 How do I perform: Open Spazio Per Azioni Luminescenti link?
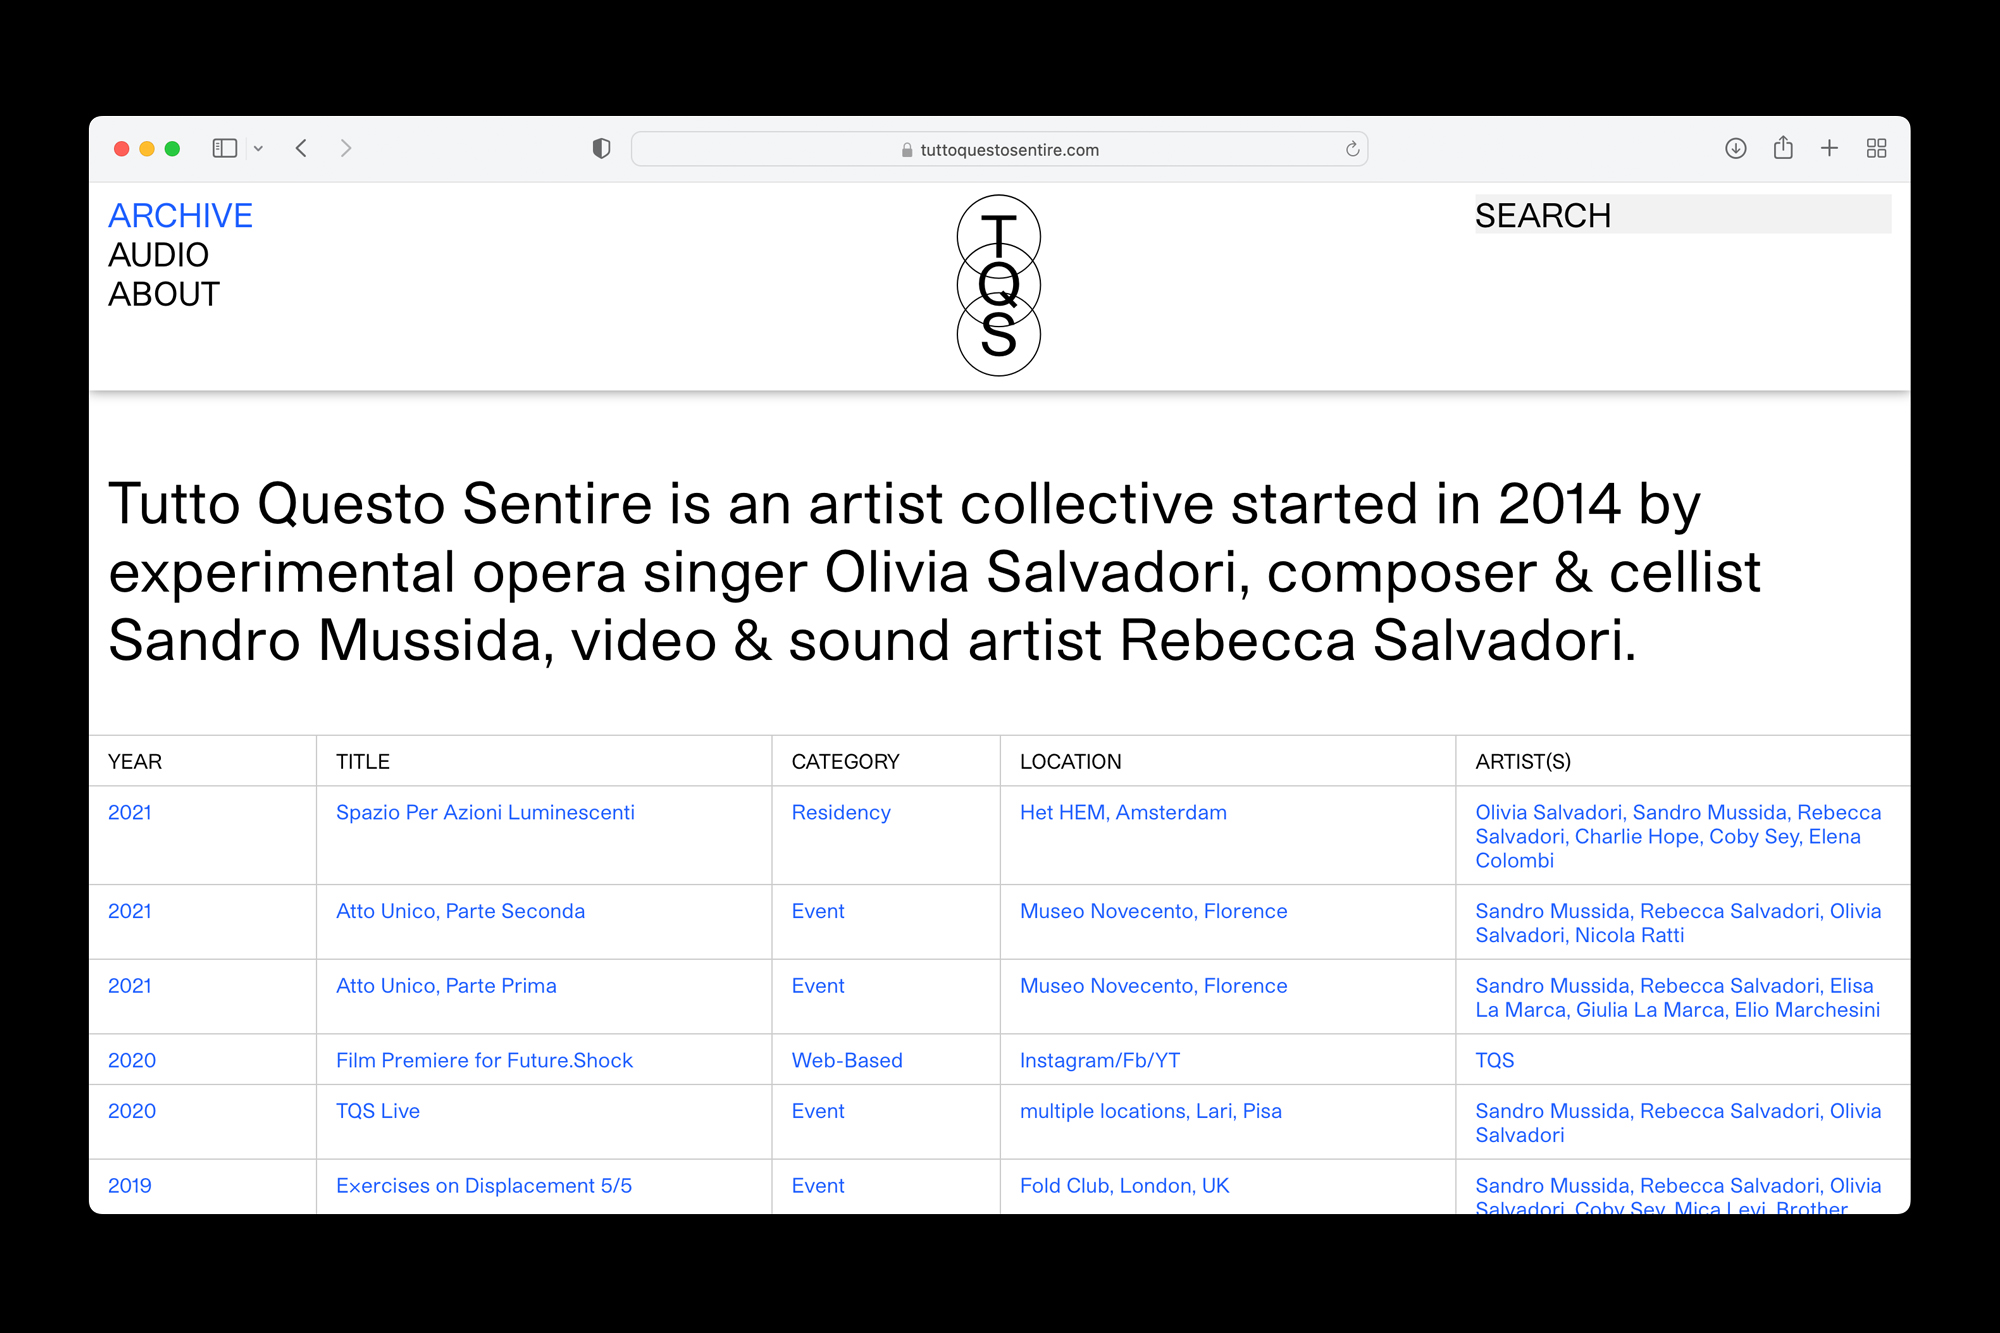pyautogui.click(x=485, y=812)
